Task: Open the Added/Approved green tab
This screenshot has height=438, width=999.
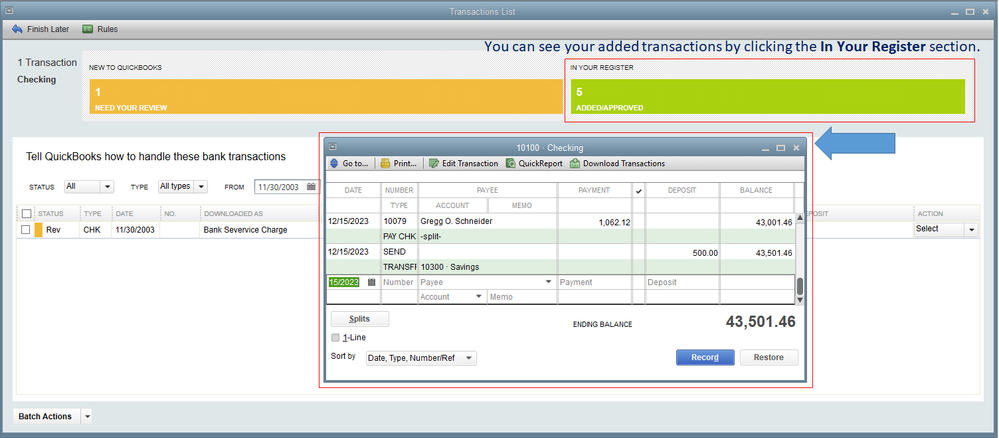Action: [768, 96]
